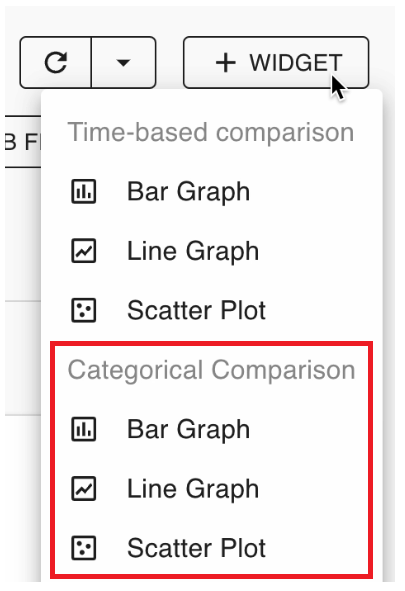
Task: Select the Time-based Scatter Plot icon
Action: 84,310
